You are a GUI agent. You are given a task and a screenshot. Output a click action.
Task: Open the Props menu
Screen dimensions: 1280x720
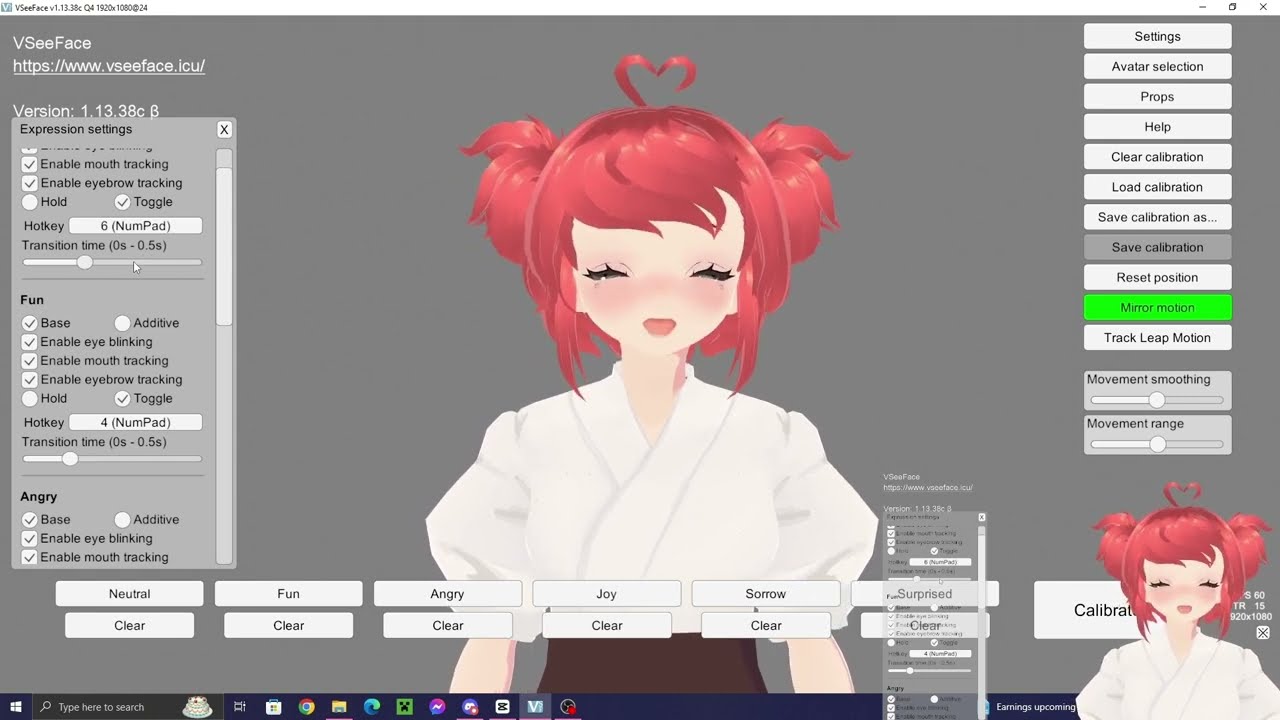[1157, 97]
